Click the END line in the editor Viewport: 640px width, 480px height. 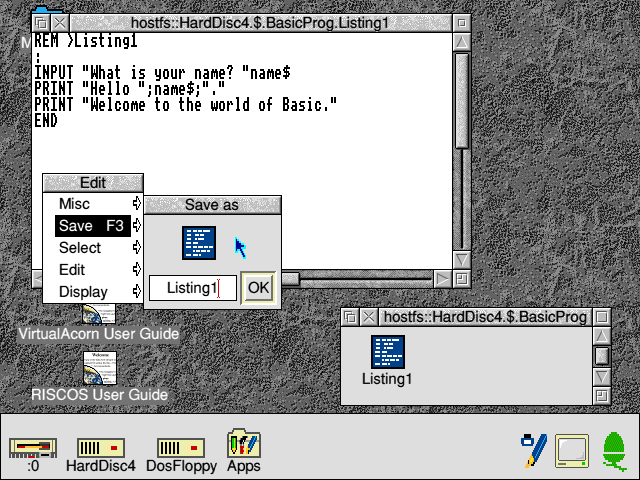46,120
